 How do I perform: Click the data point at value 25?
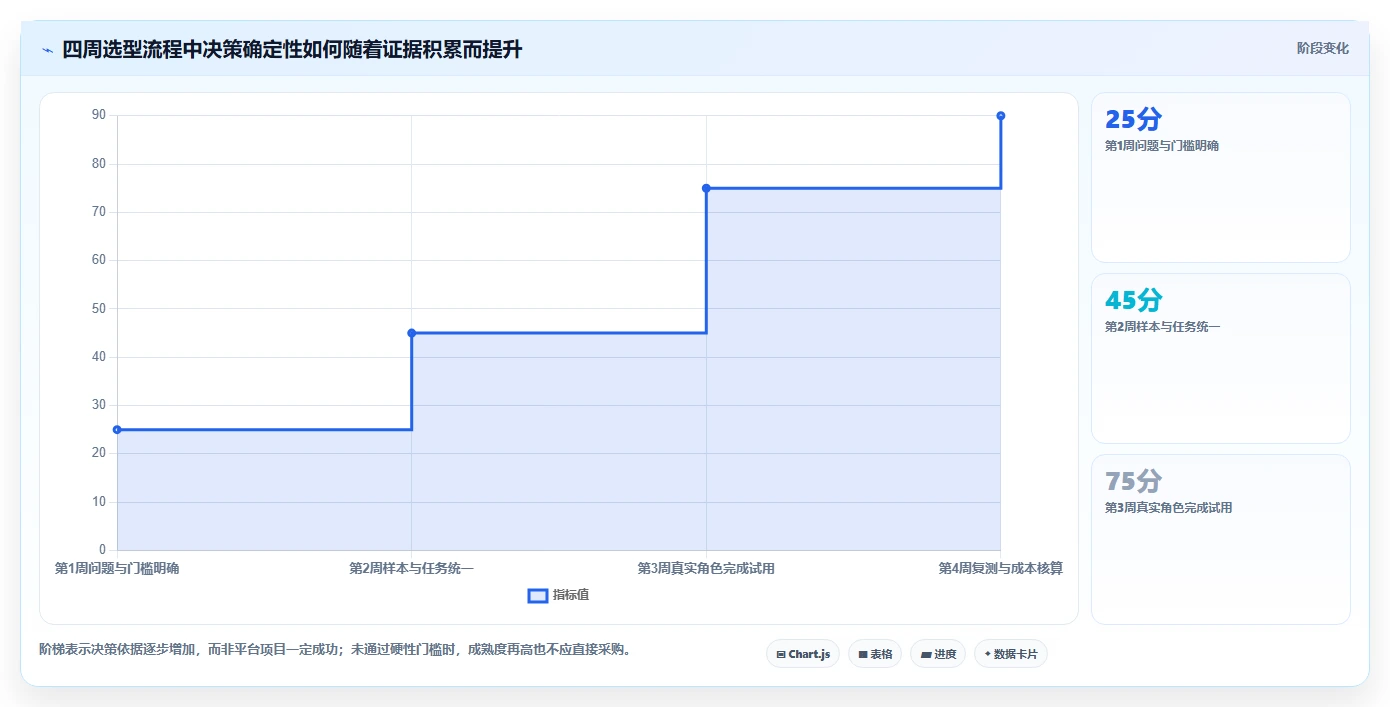[117, 430]
